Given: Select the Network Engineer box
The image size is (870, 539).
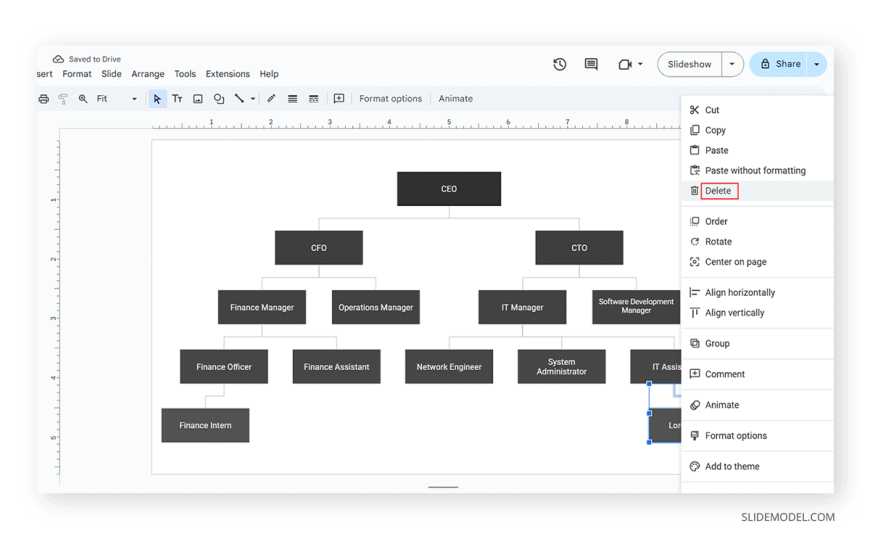Looking at the screenshot, I should click(449, 367).
